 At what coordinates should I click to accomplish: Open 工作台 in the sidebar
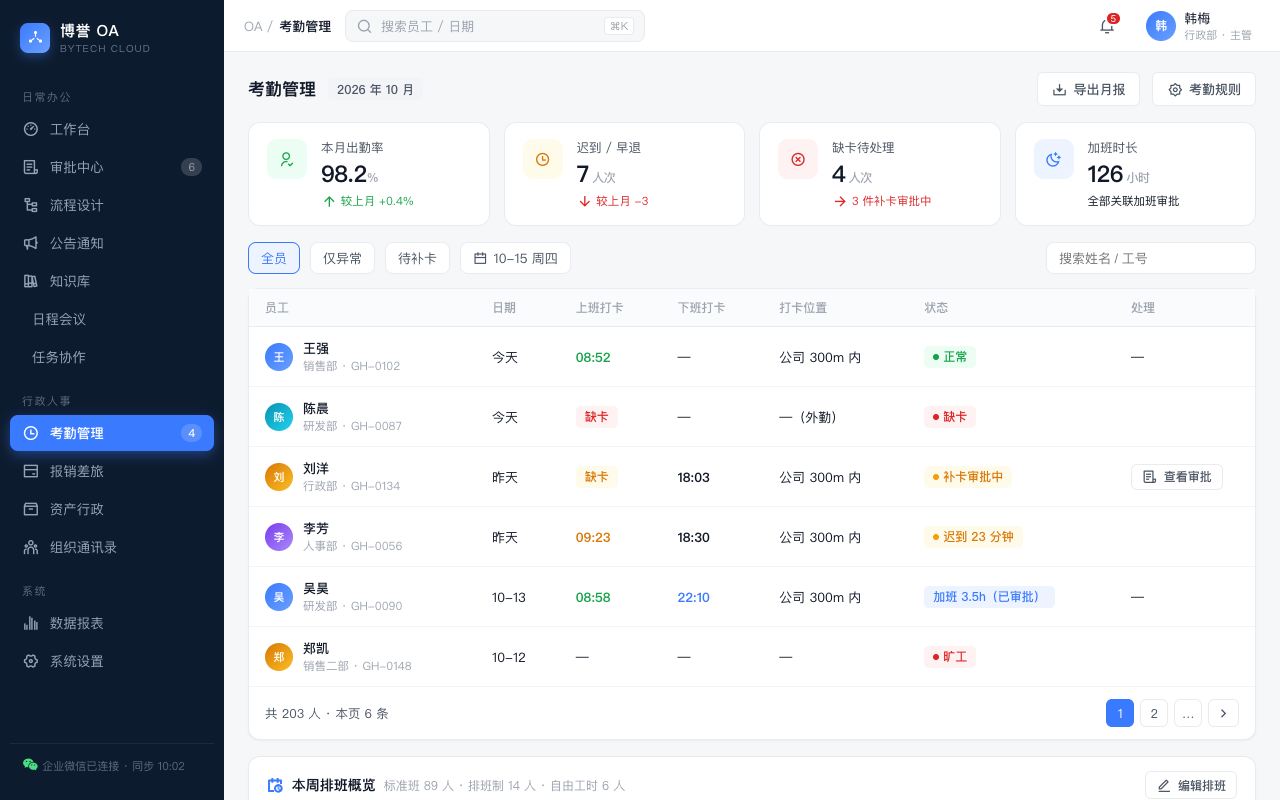pos(112,129)
